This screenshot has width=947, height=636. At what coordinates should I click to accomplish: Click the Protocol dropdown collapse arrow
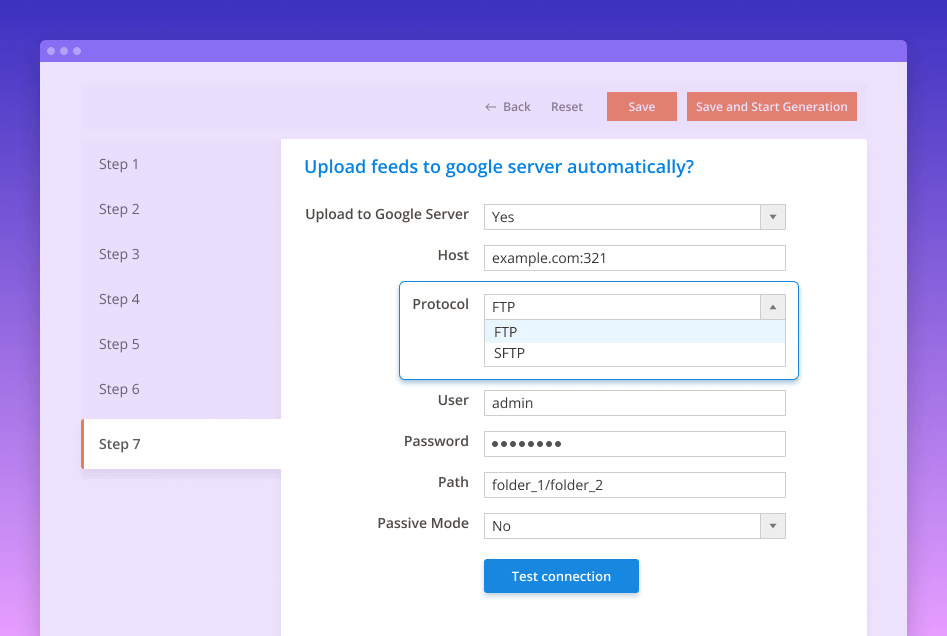[771, 307]
